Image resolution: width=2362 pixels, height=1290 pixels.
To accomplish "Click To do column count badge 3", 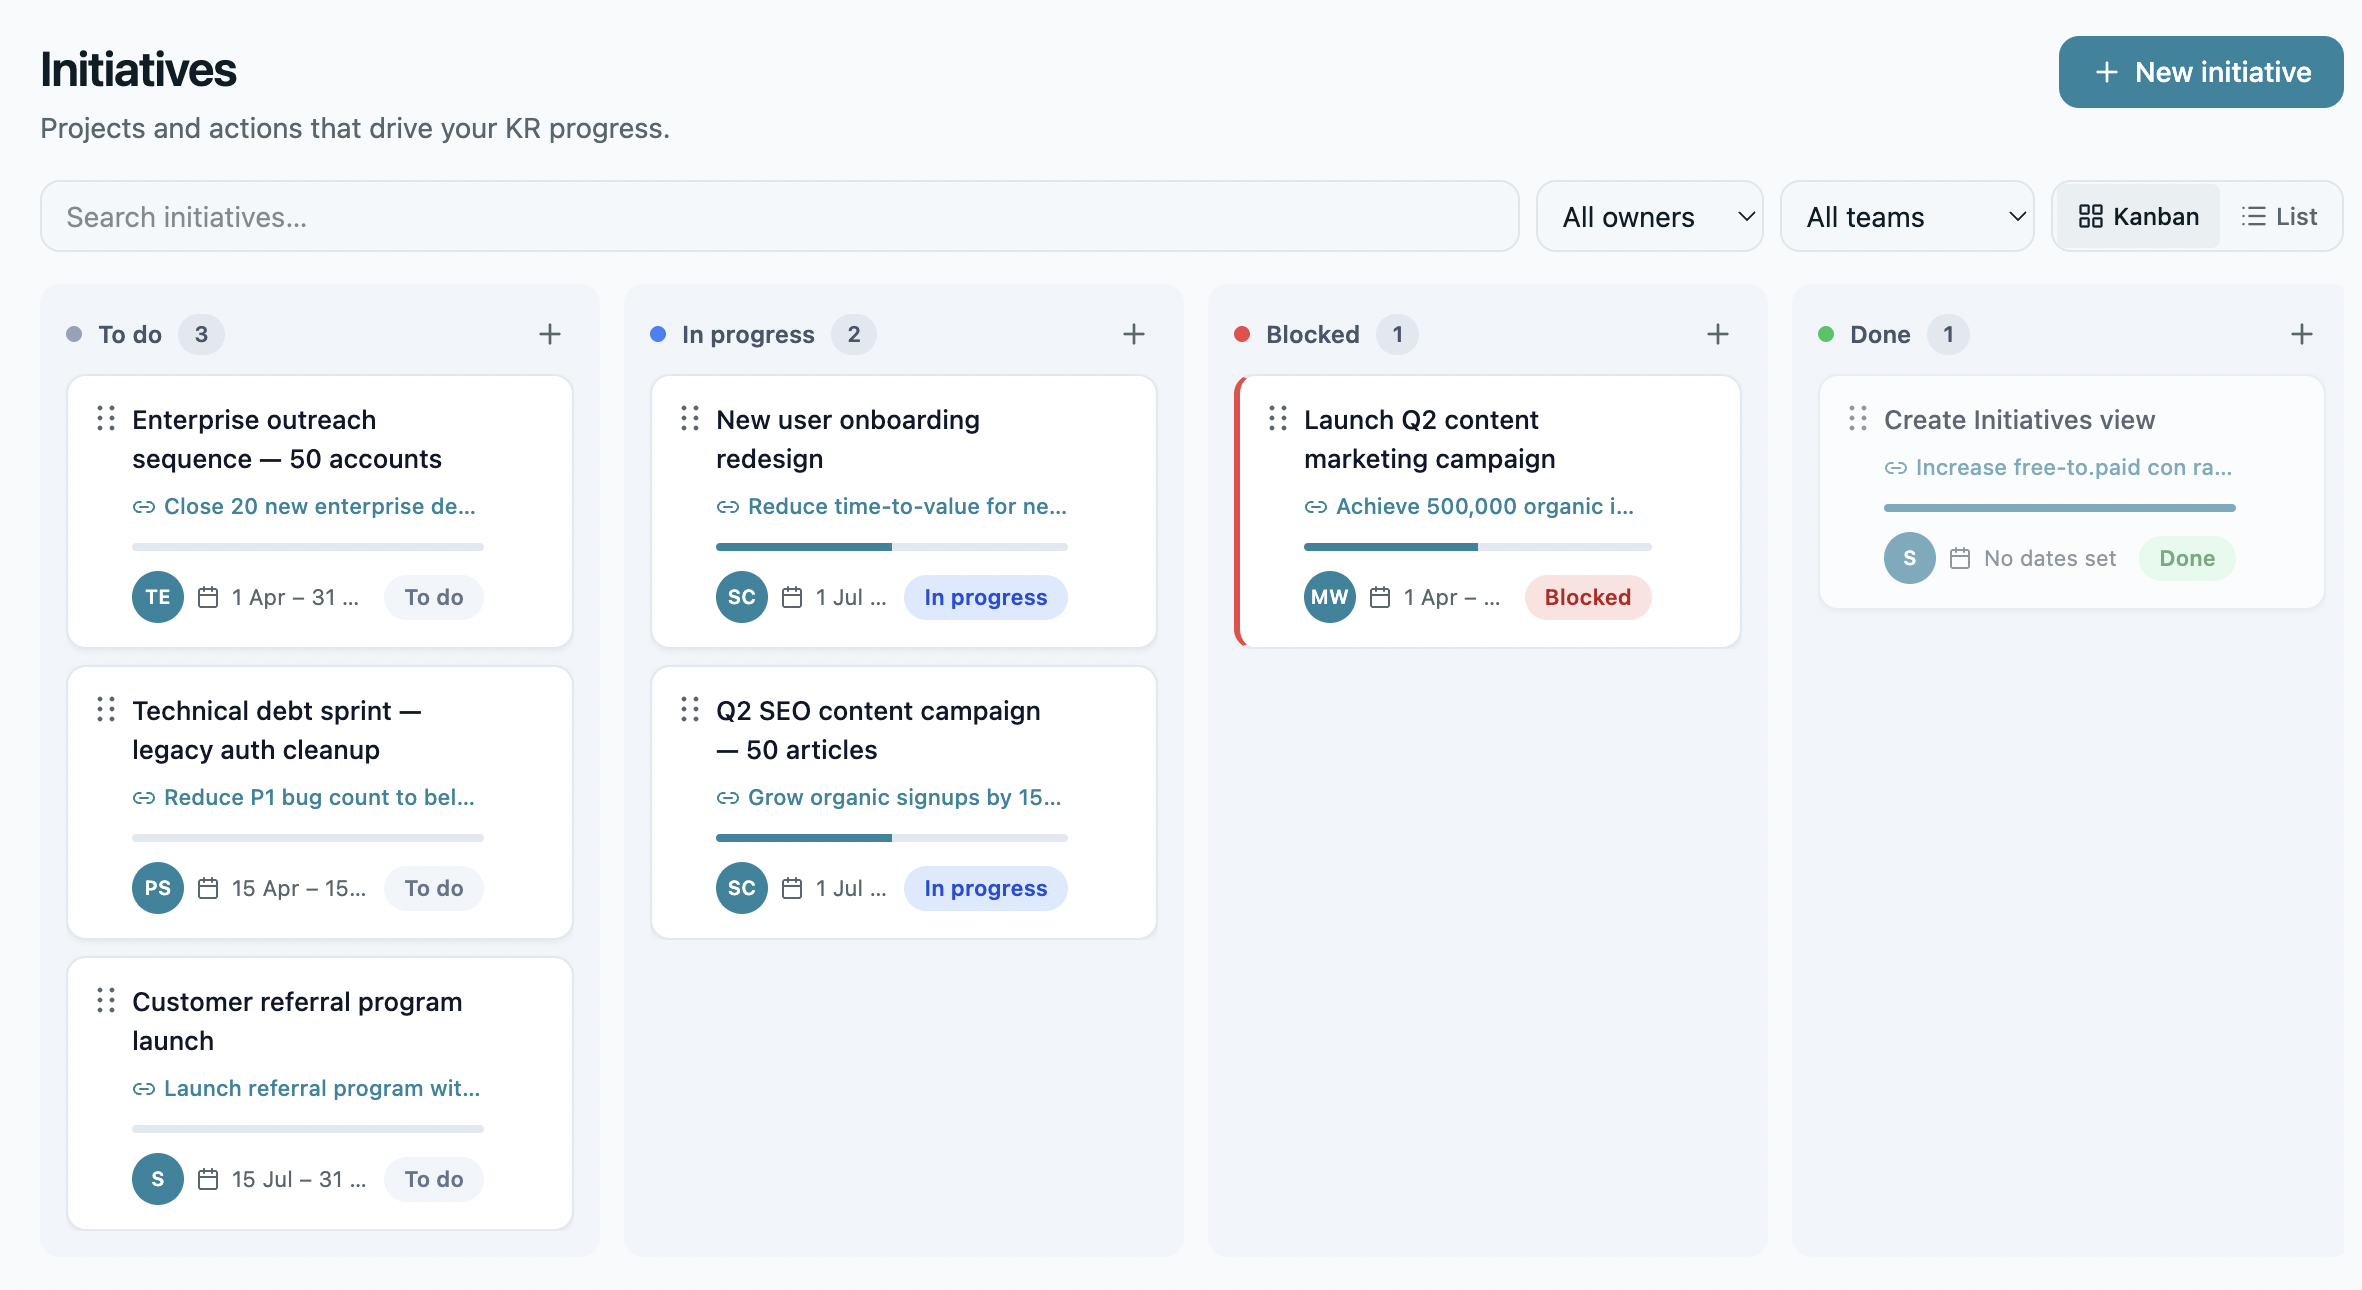I will [x=201, y=334].
